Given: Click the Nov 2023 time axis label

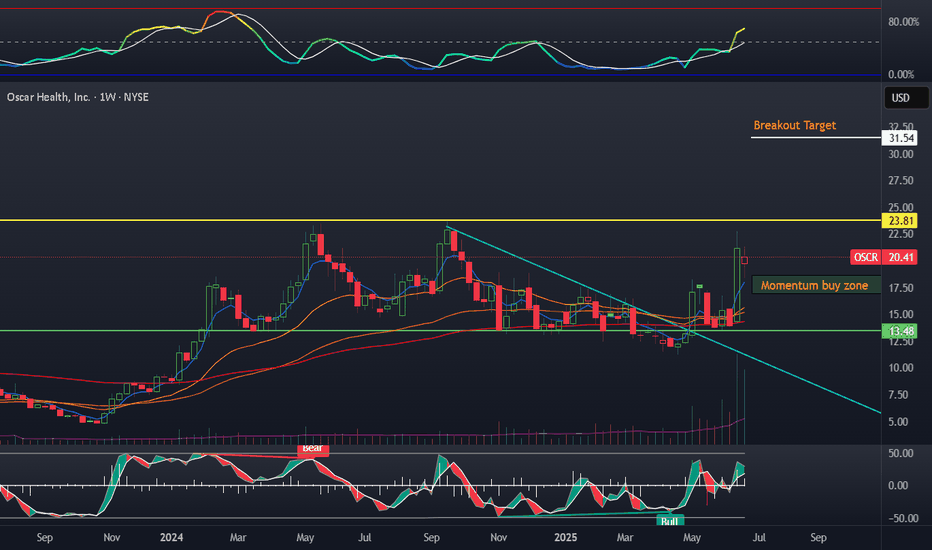Looking at the screenshot, I should [111, 538].
